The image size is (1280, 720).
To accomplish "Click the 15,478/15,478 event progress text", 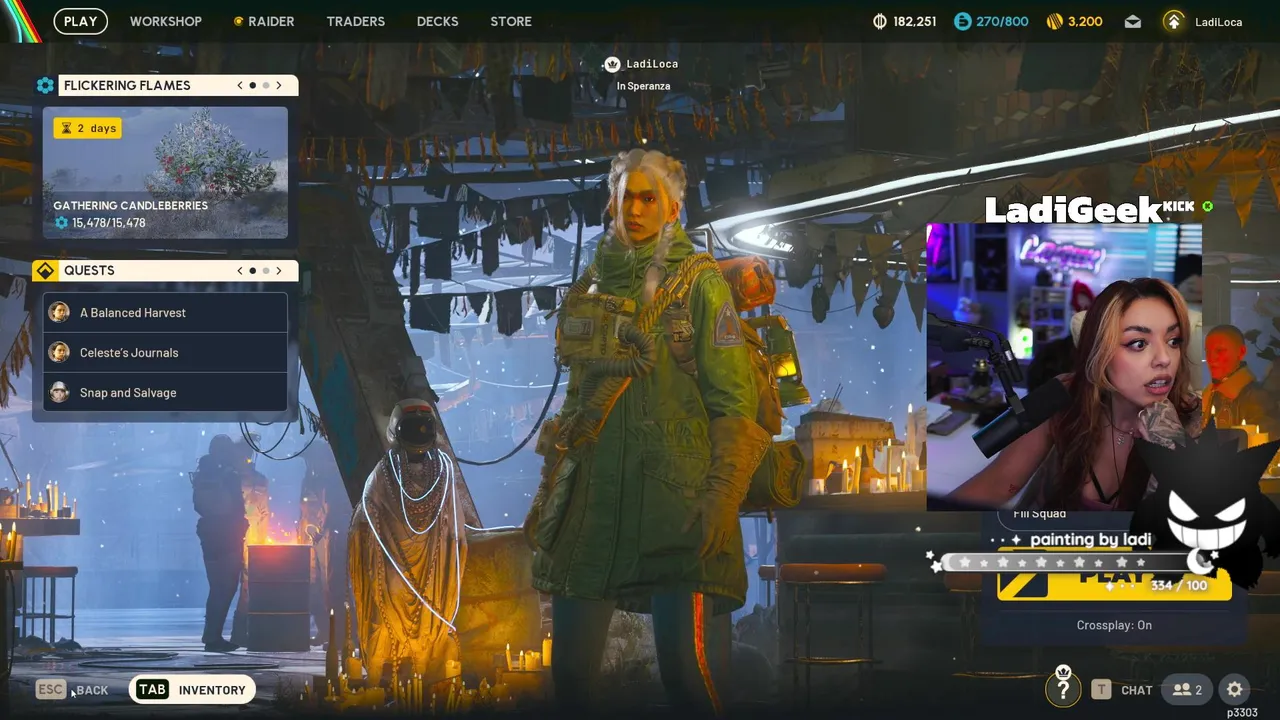I will pyautogui.click(x=109, y=223).
